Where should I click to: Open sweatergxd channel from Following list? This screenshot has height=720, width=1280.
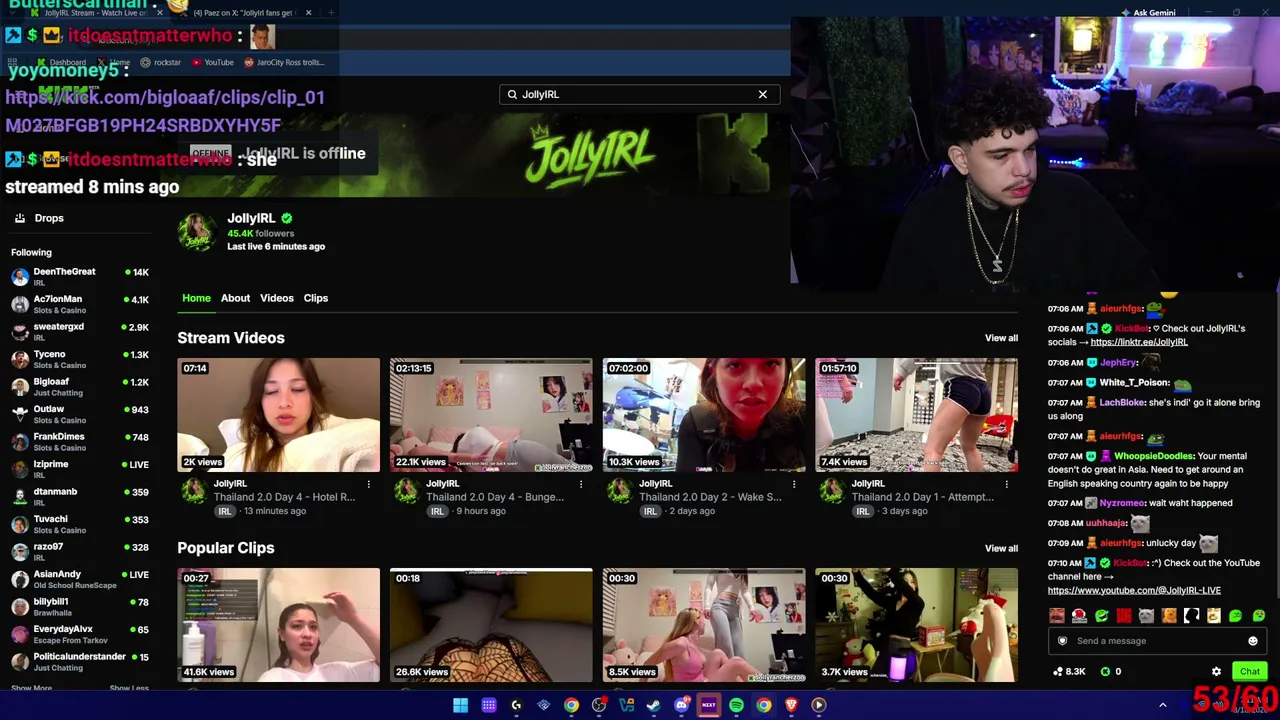coord(80,331)
